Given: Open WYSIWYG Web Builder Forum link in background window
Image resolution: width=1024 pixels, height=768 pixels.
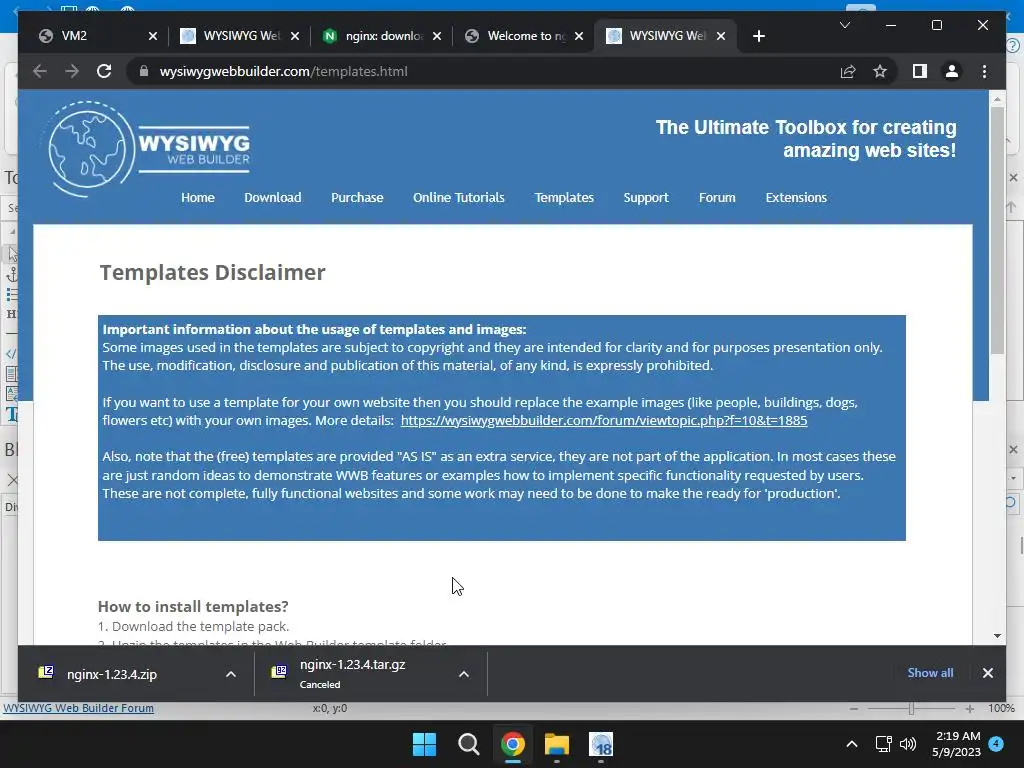Looking at the screenshot, I should pyautogui.click(x=78, y=708).
